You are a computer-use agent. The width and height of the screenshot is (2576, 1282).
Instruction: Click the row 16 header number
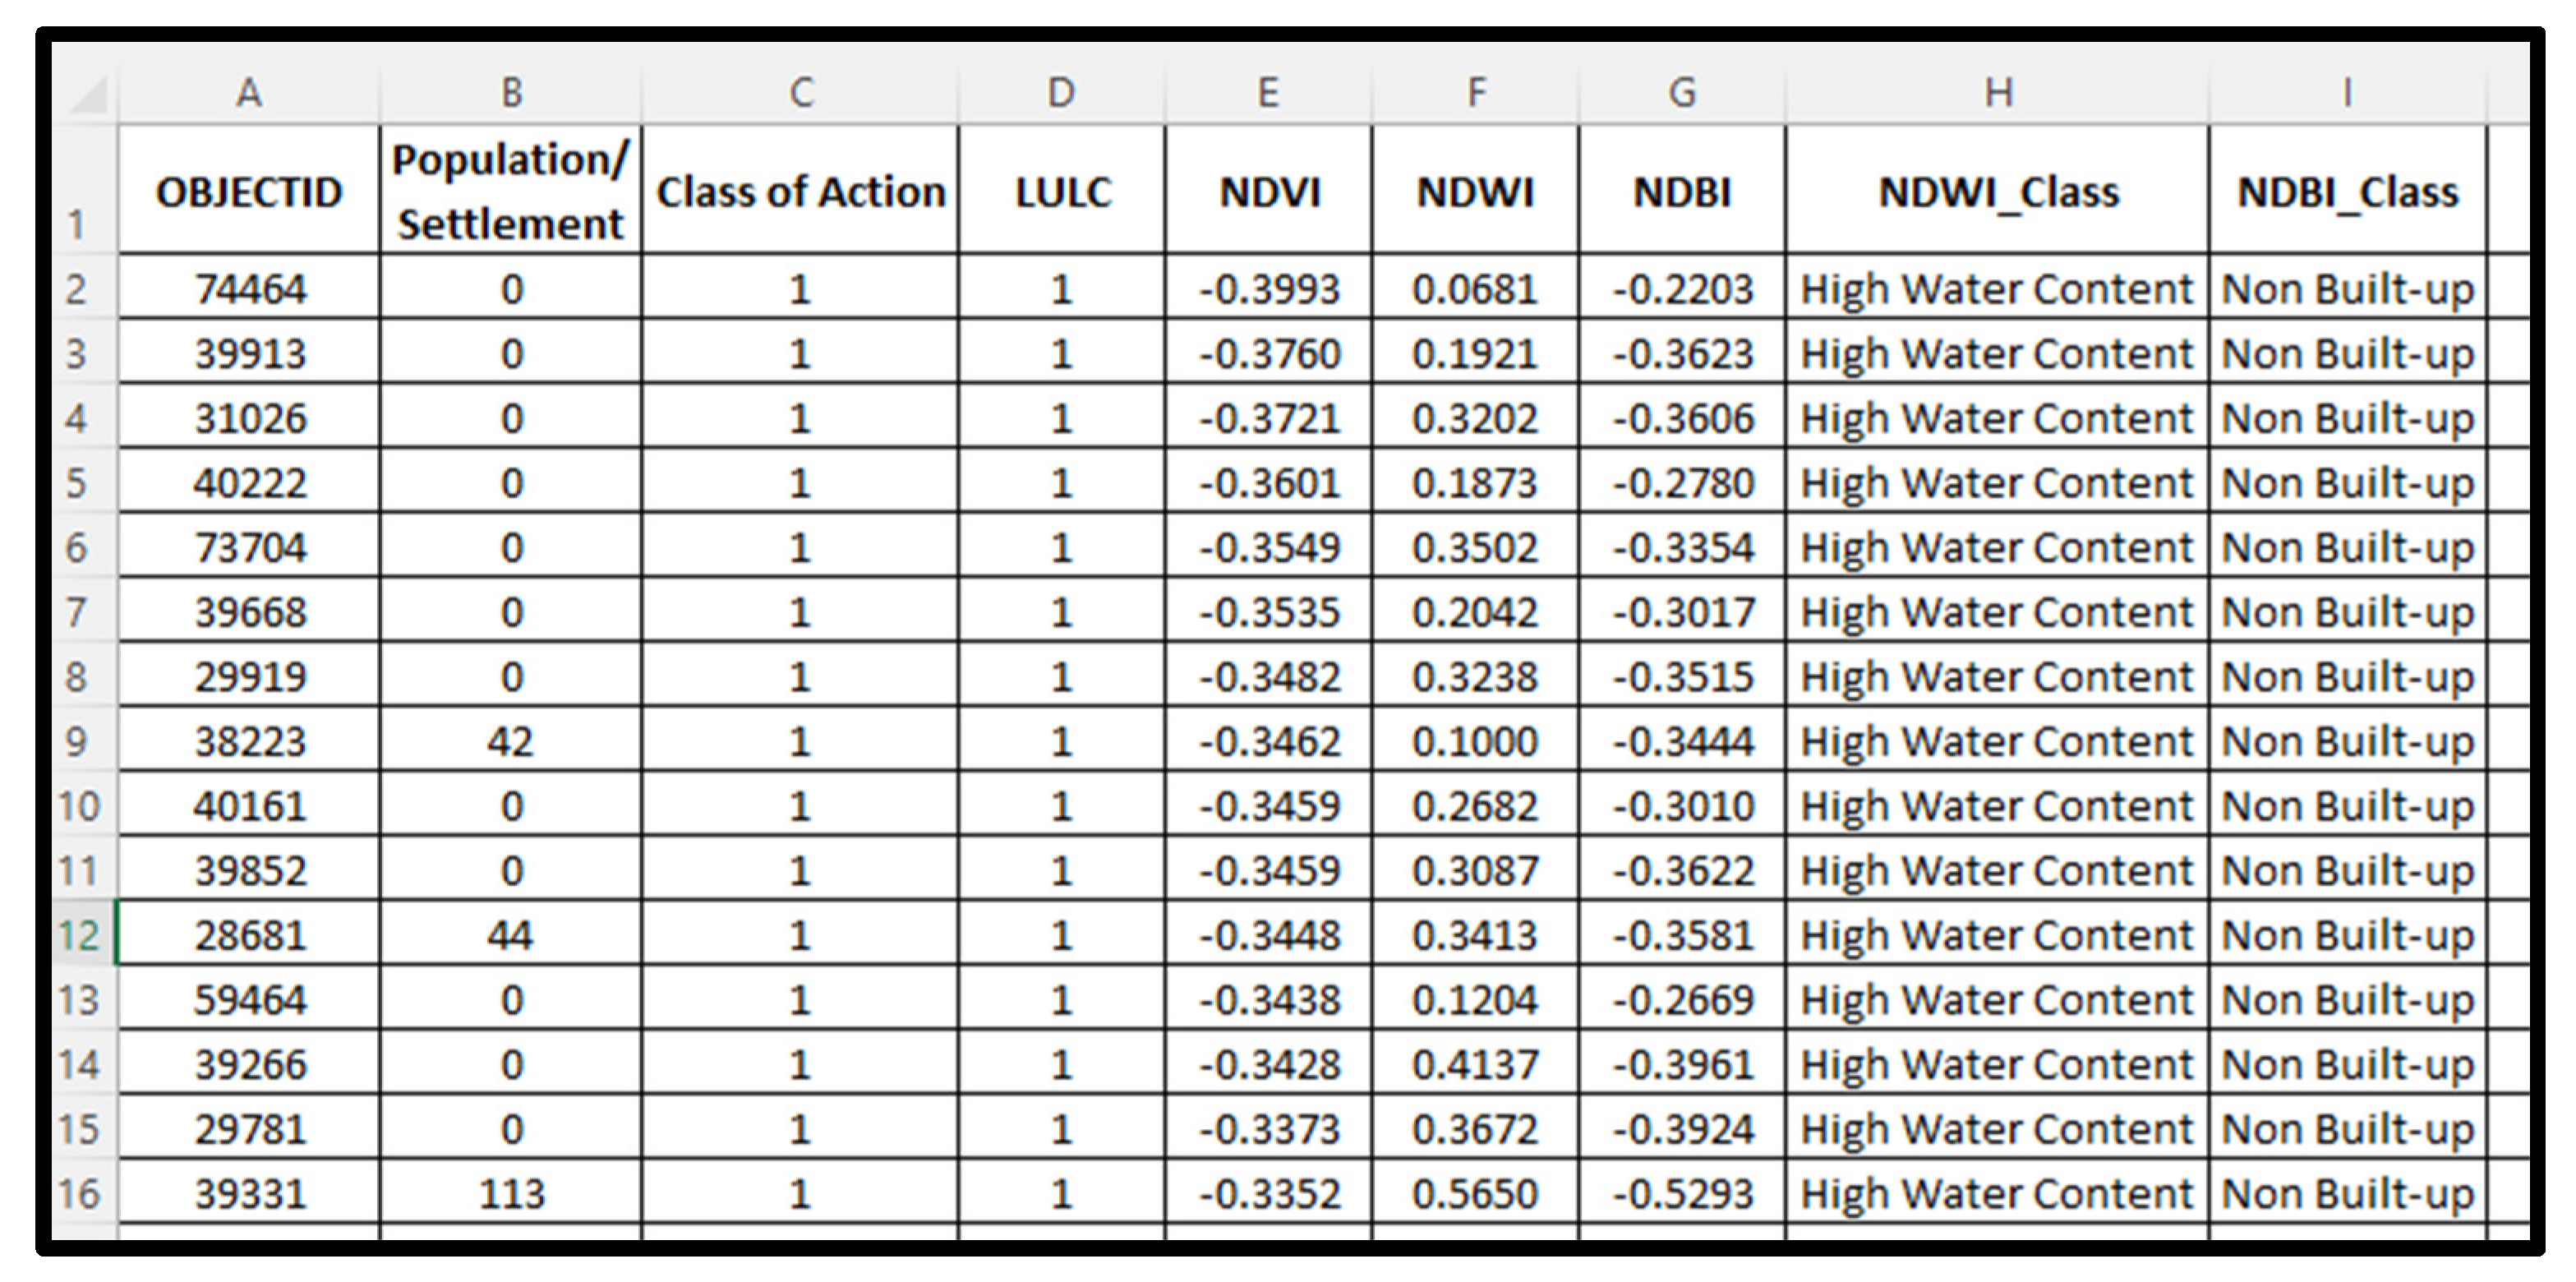click(79, 1193)
